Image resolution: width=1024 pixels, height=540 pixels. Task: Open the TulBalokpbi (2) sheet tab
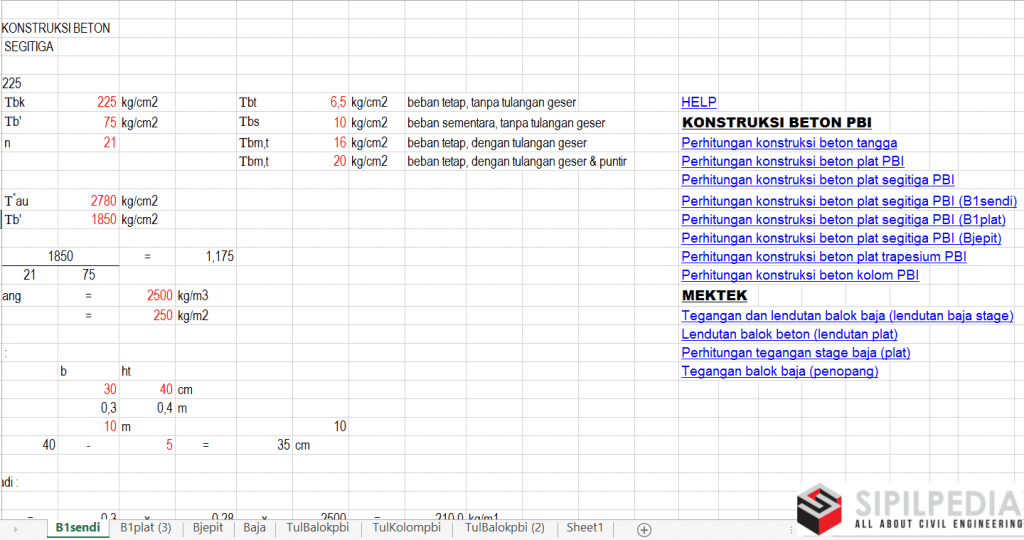pos(504,527)
